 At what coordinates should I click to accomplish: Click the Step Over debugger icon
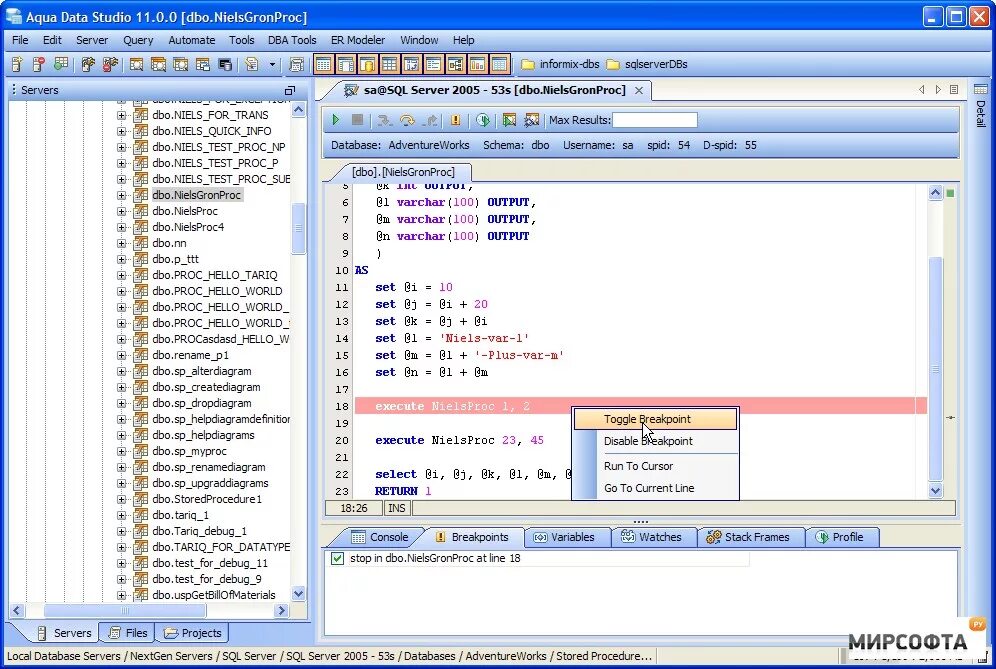point(407,119)
